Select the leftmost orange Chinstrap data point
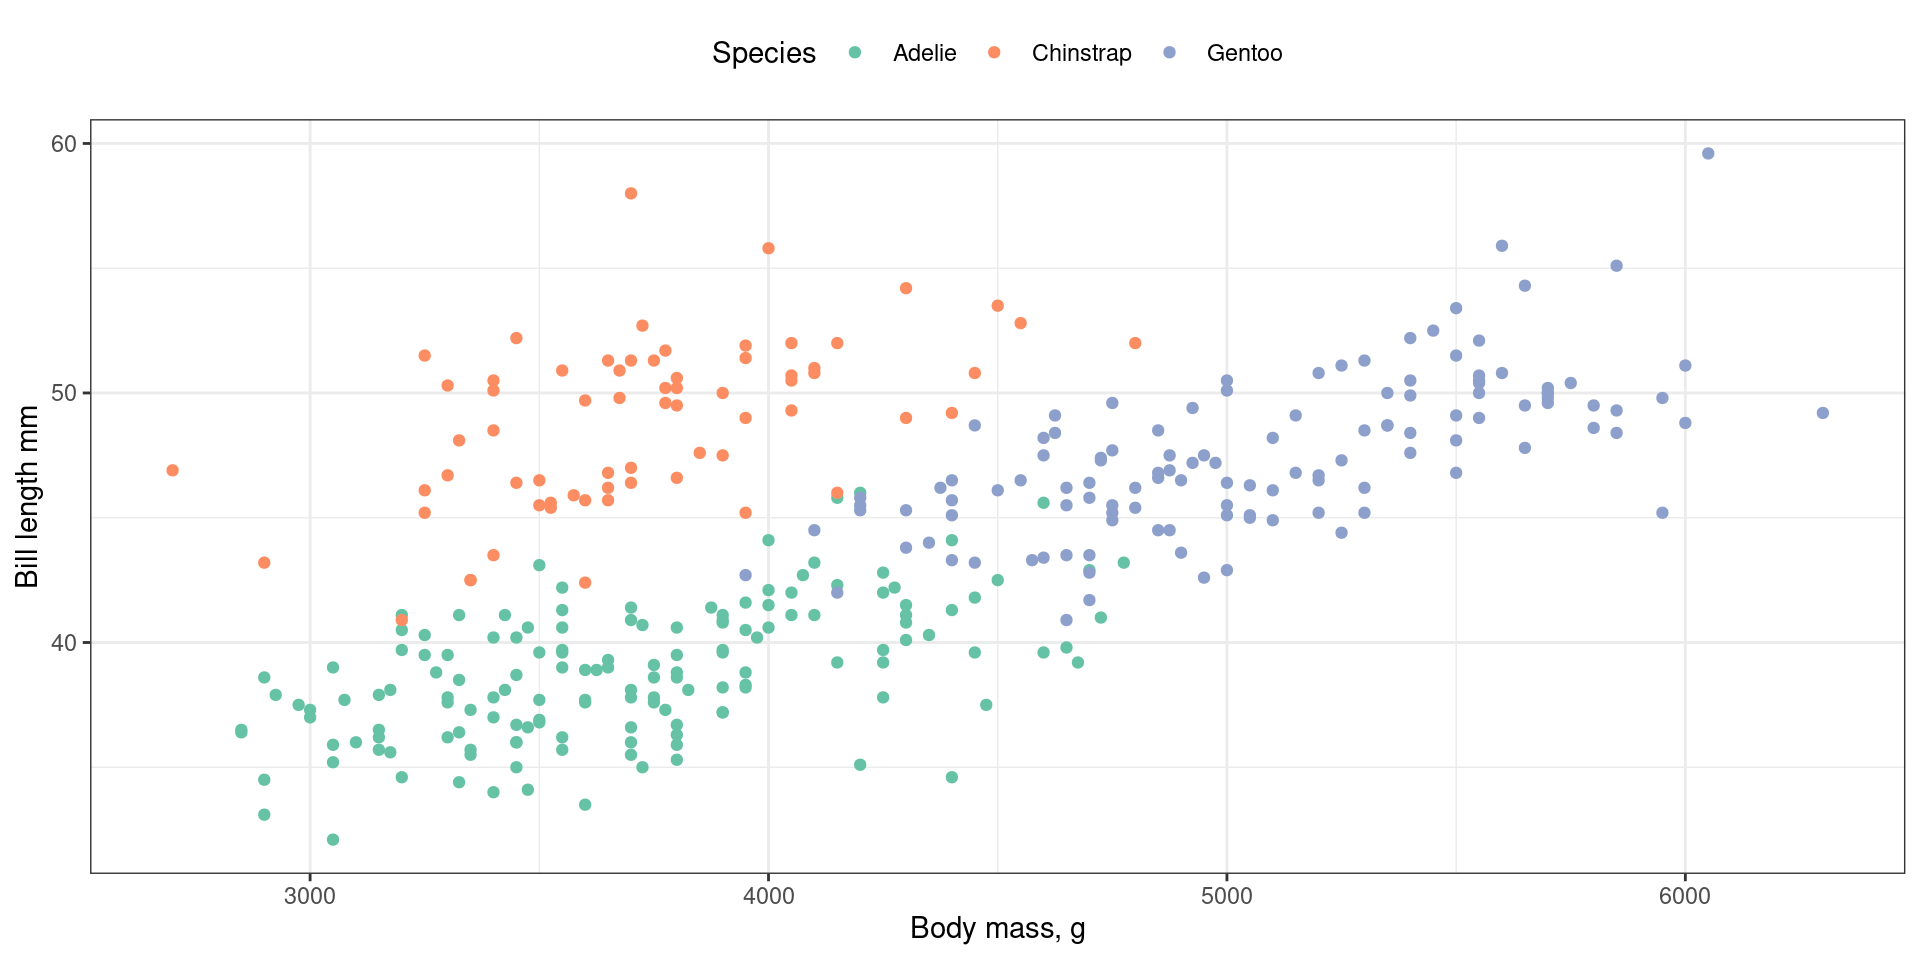 point(172,471)
